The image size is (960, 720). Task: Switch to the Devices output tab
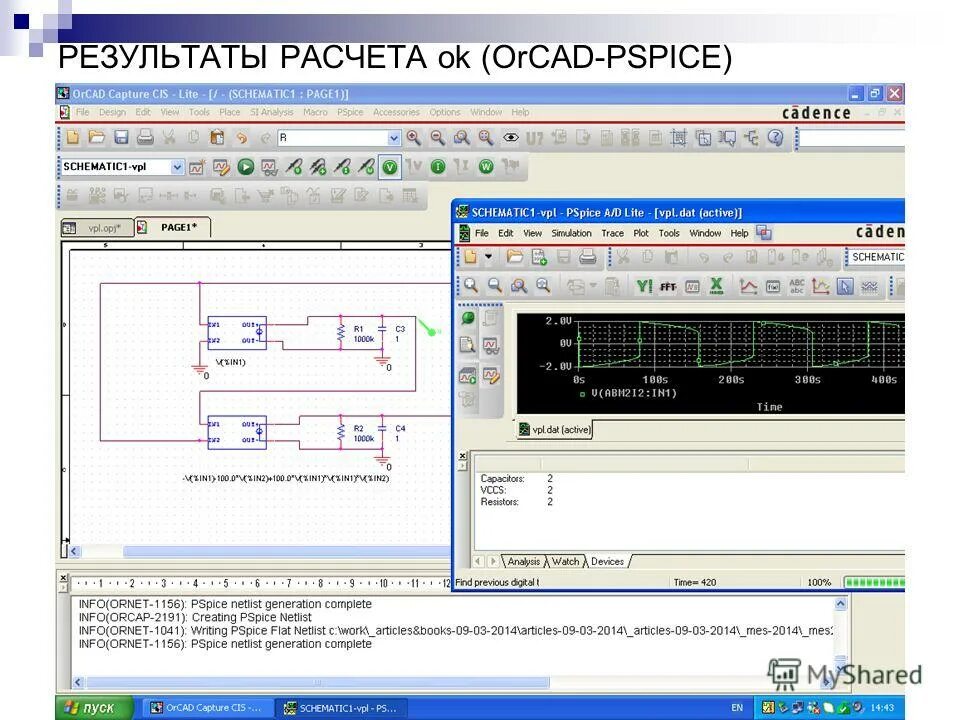[x=607, y=561]
